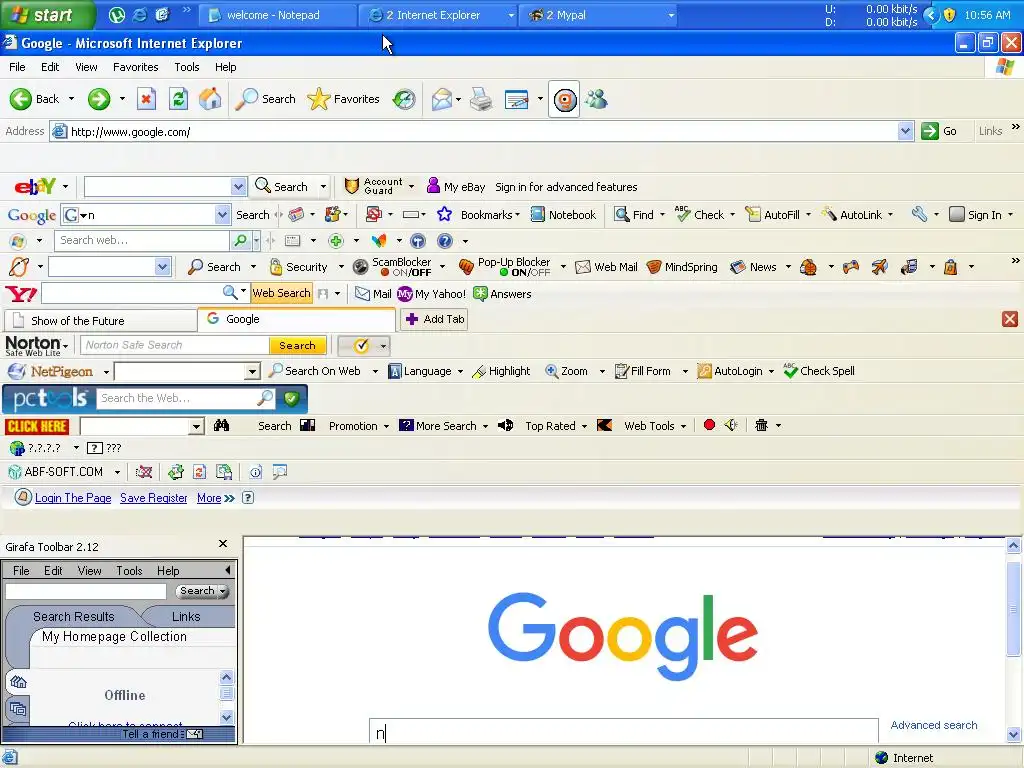Click the Forward green arrow icon
This screenshot has height=768, width=1024.
coord(99,99)
